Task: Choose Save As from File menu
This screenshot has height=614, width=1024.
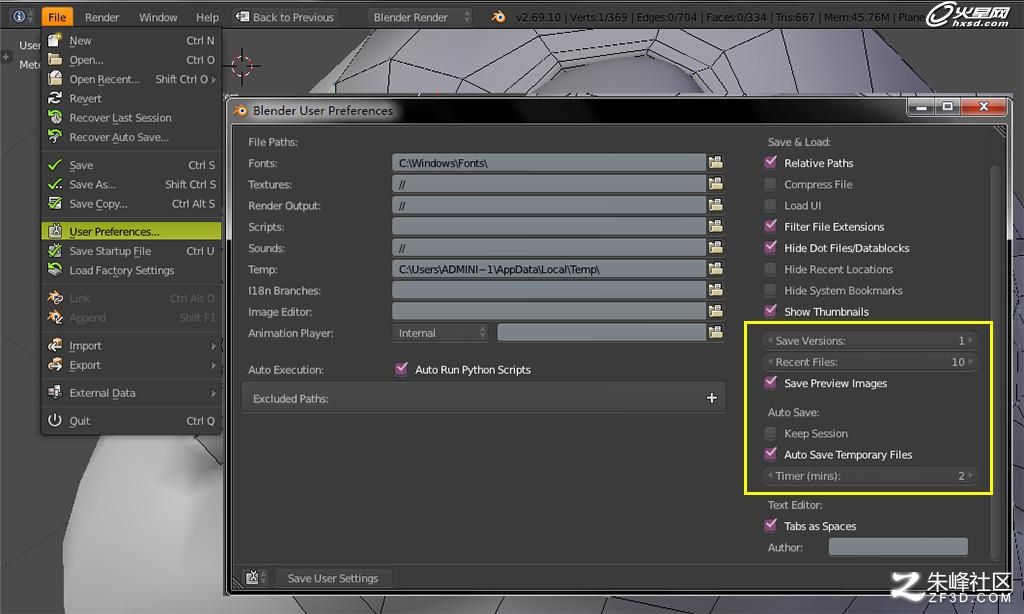Action: [131, 184]
